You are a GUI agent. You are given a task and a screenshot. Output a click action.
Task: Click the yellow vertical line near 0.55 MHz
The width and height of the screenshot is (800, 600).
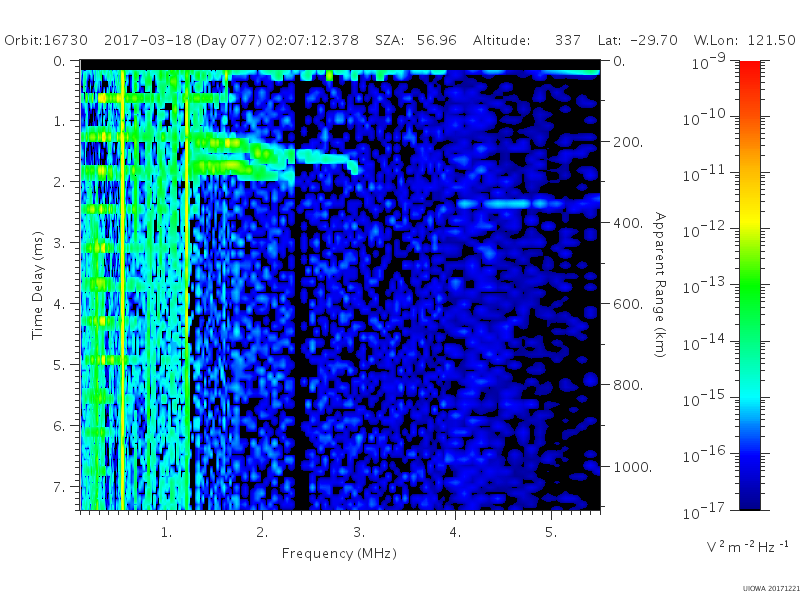tap(123, 290)
